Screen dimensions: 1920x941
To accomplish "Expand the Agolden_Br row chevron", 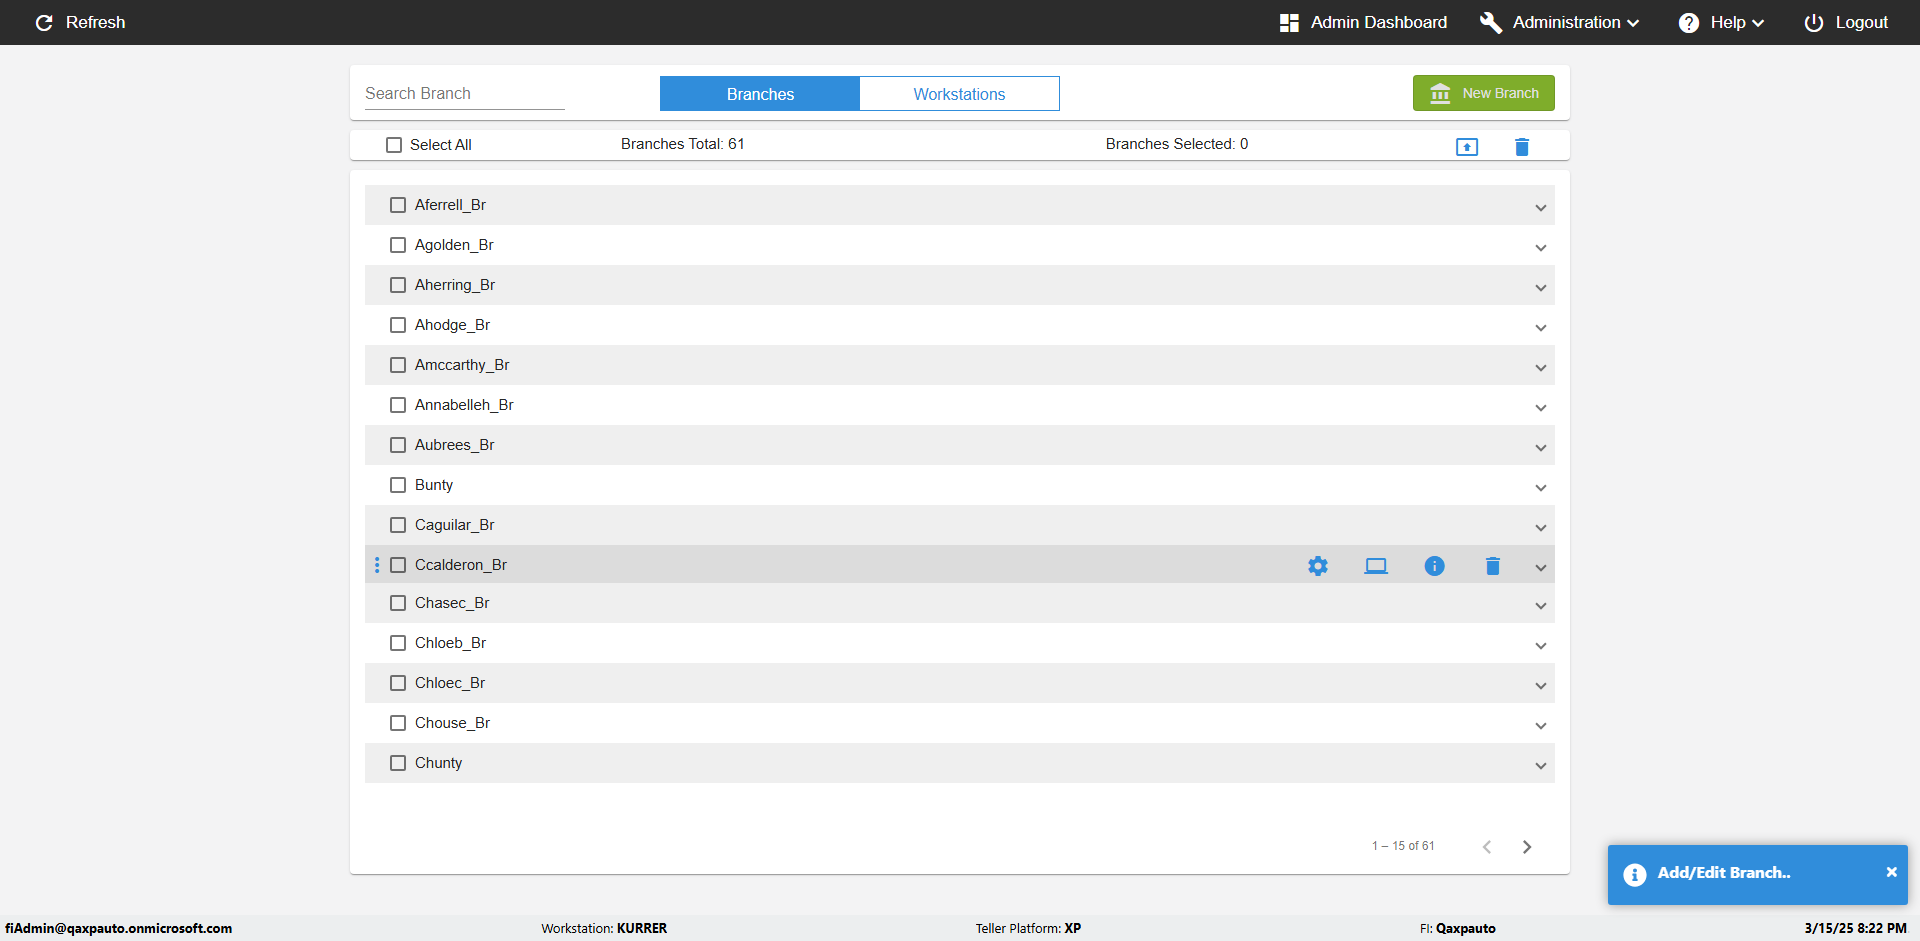I will coord(1541,248).
